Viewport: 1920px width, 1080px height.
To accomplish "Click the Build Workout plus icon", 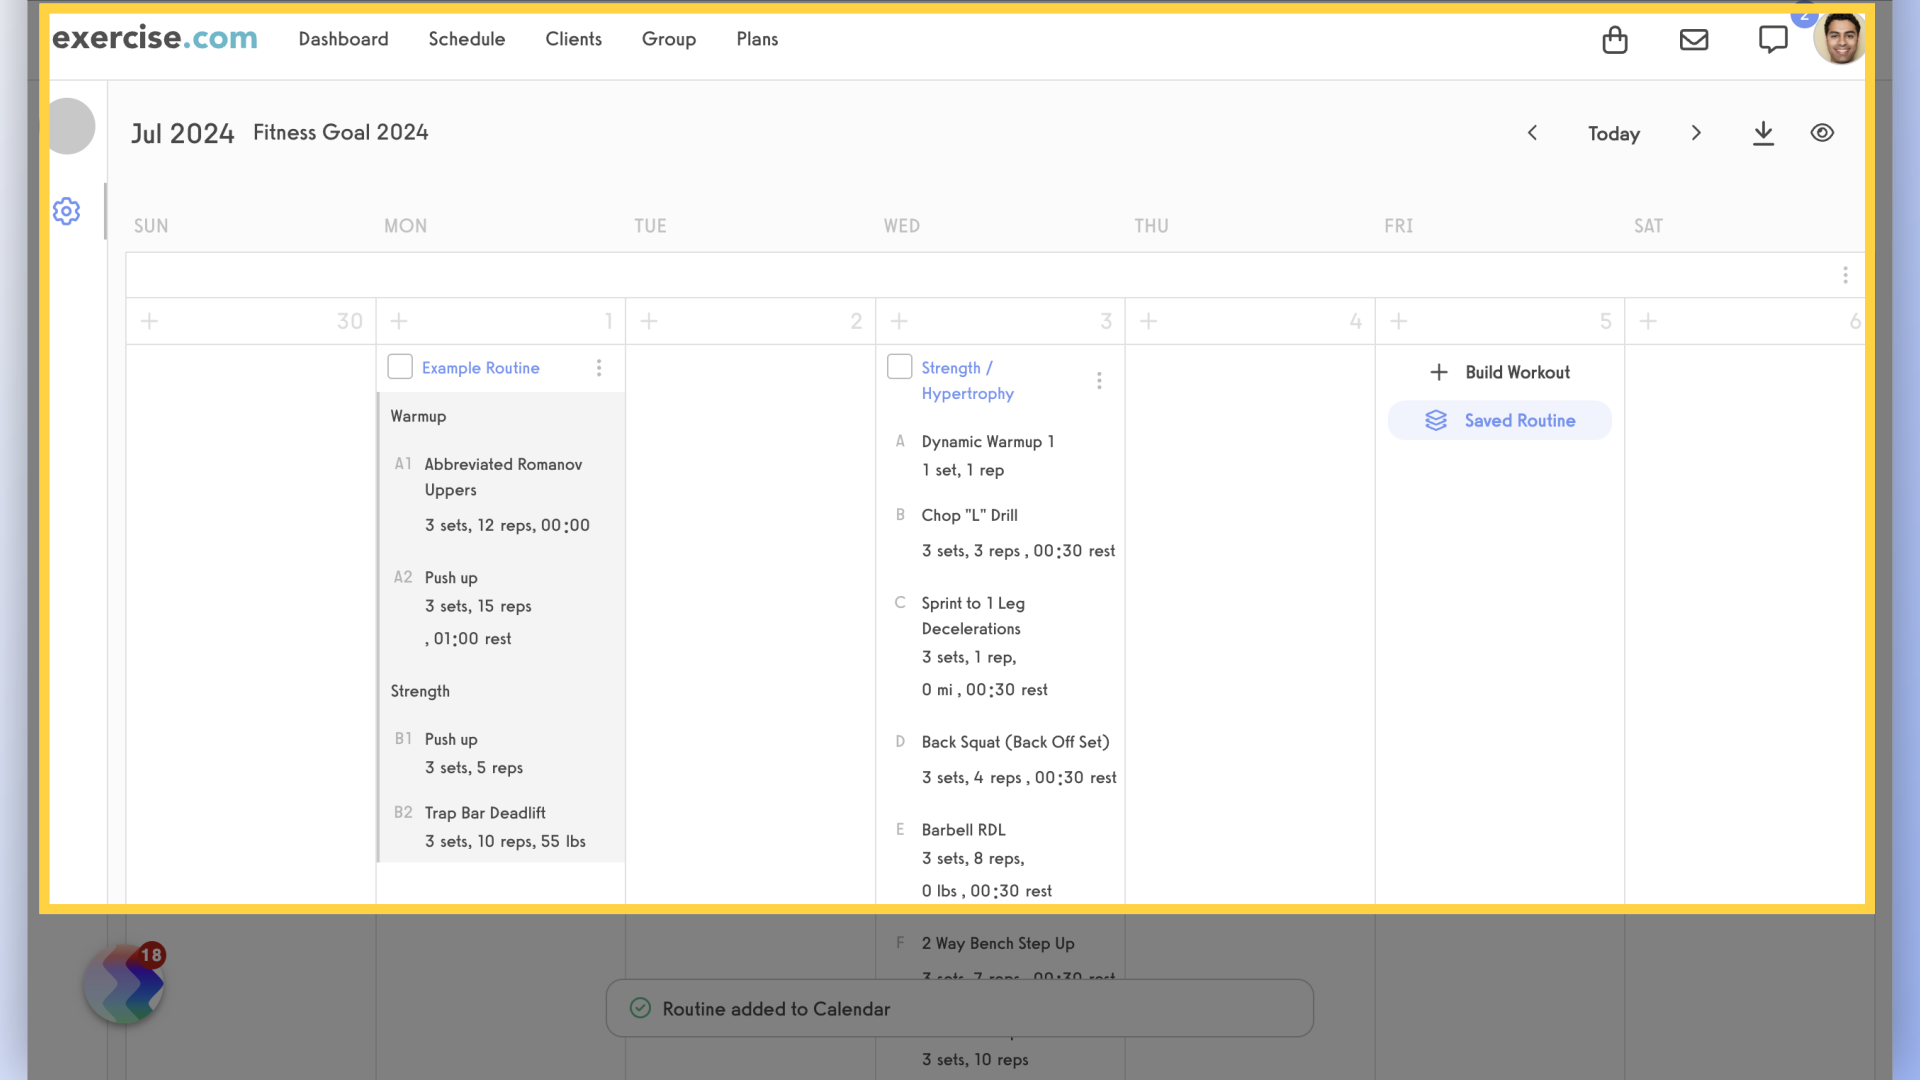I will pos(1439,371).
